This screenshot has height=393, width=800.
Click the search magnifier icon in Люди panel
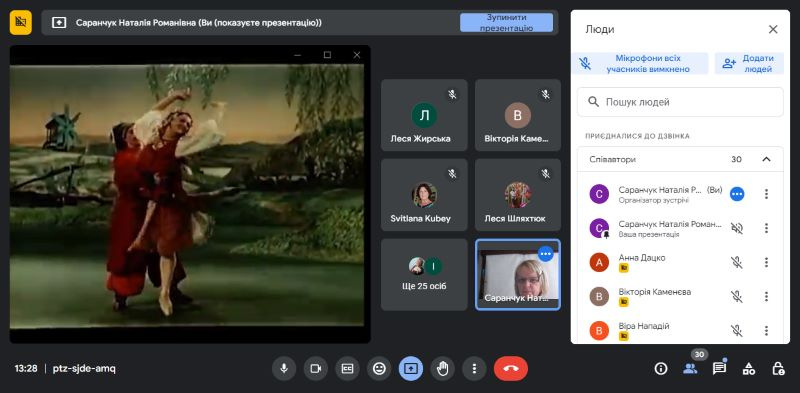[593, 102]
